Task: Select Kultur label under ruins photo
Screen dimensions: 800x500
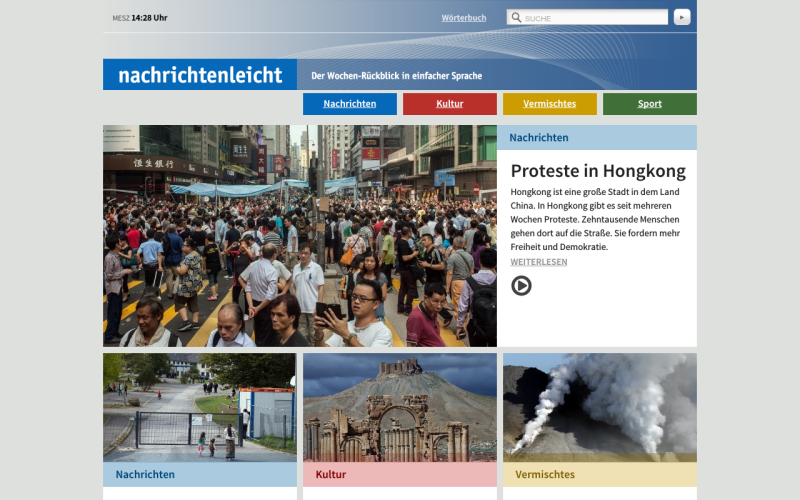Action: [x=331, y=474]
